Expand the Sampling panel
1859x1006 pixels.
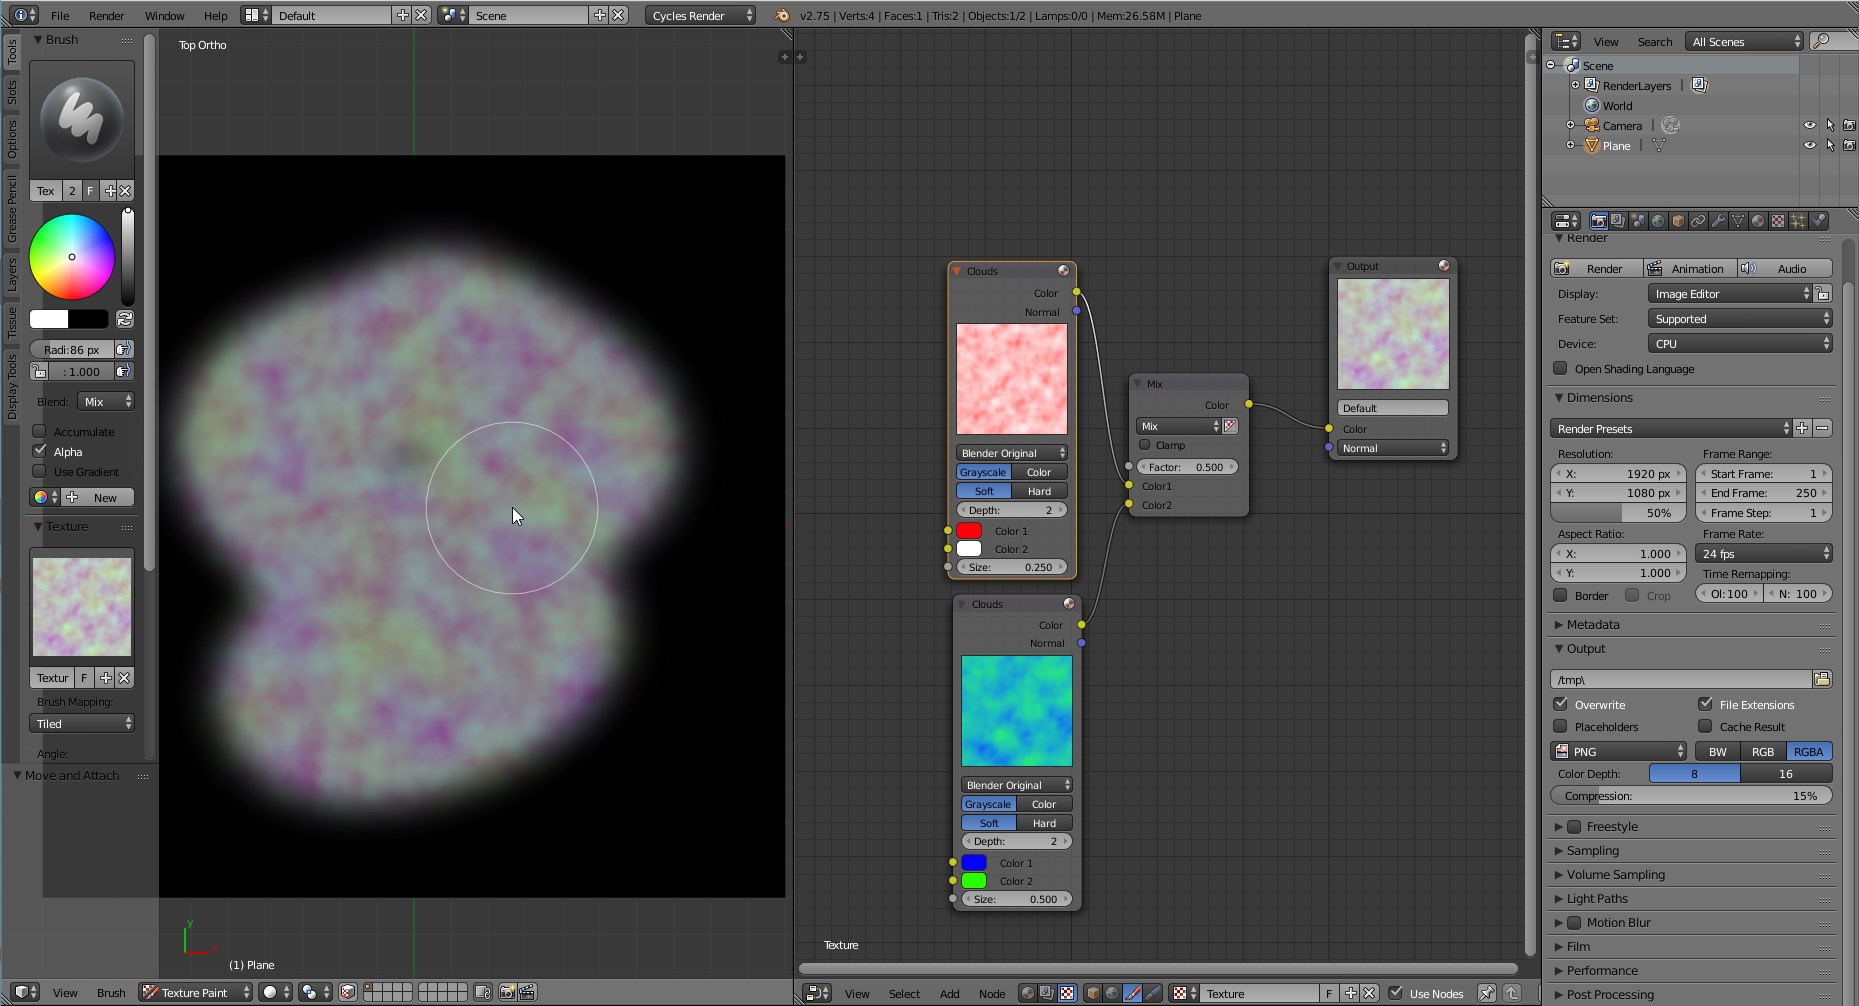click(x=1593, y=850)
